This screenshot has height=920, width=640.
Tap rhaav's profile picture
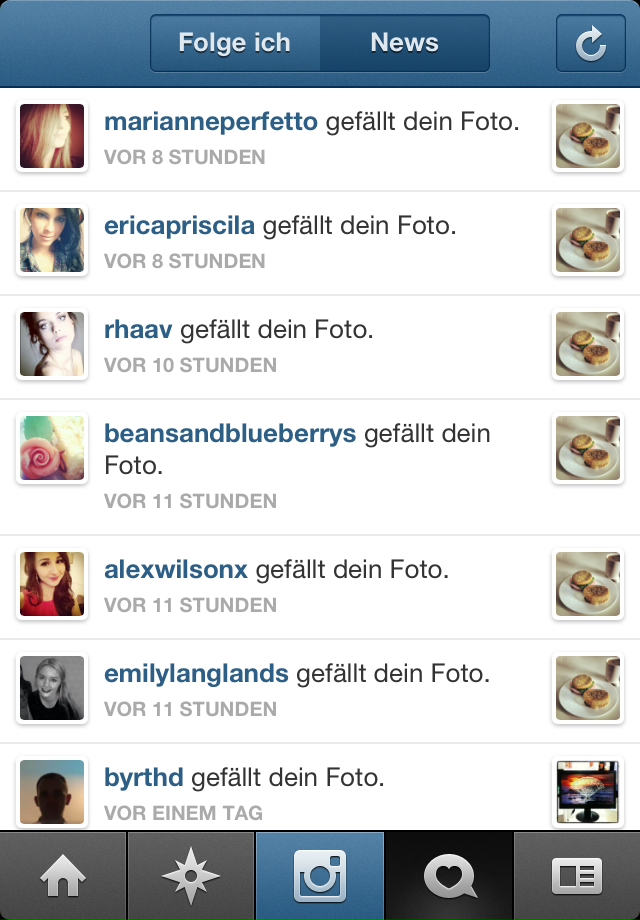[x=52, y=344]
